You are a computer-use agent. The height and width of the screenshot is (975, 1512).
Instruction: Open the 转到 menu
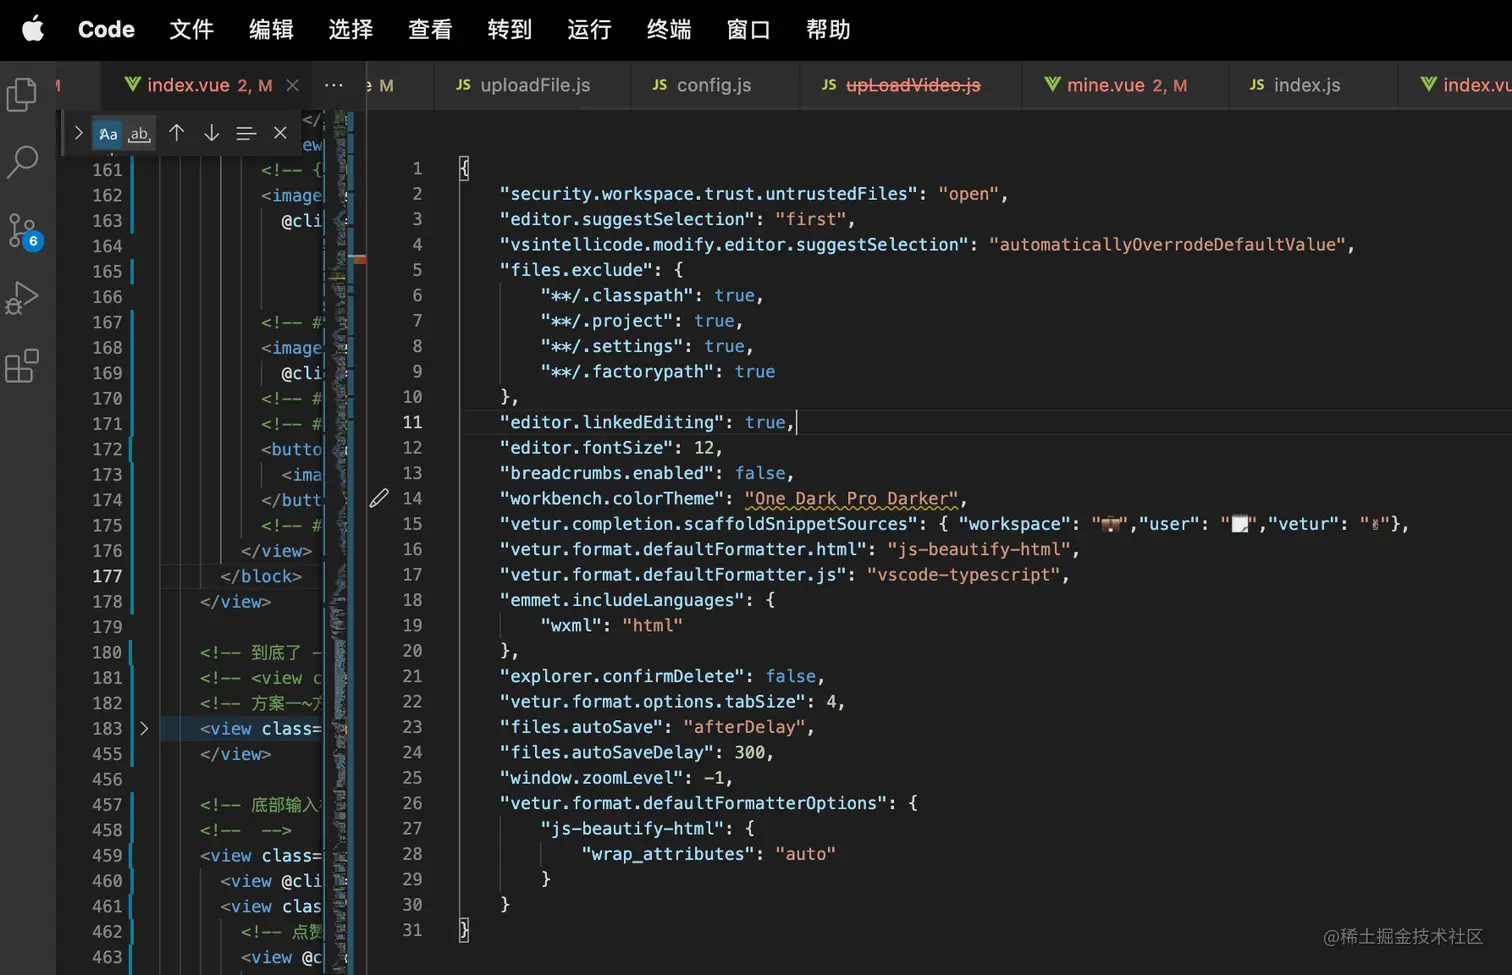tap(510, 29)
